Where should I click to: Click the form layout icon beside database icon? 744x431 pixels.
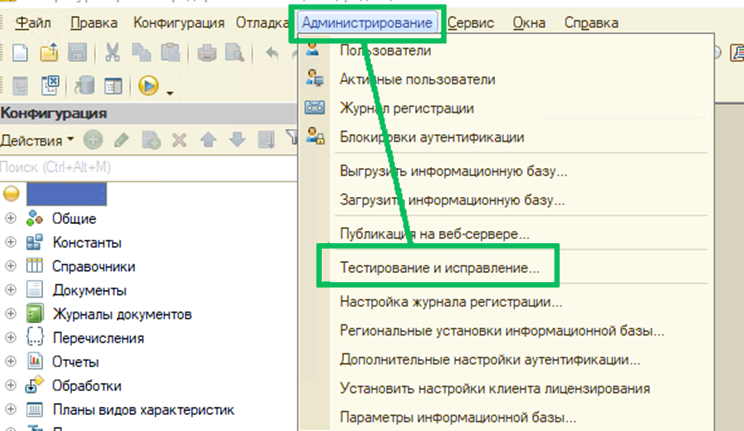pyautogui.click(x=113, y=86)
